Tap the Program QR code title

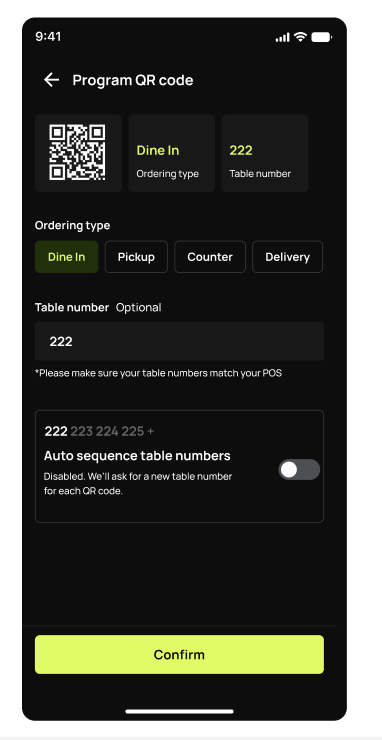point(133,80)
